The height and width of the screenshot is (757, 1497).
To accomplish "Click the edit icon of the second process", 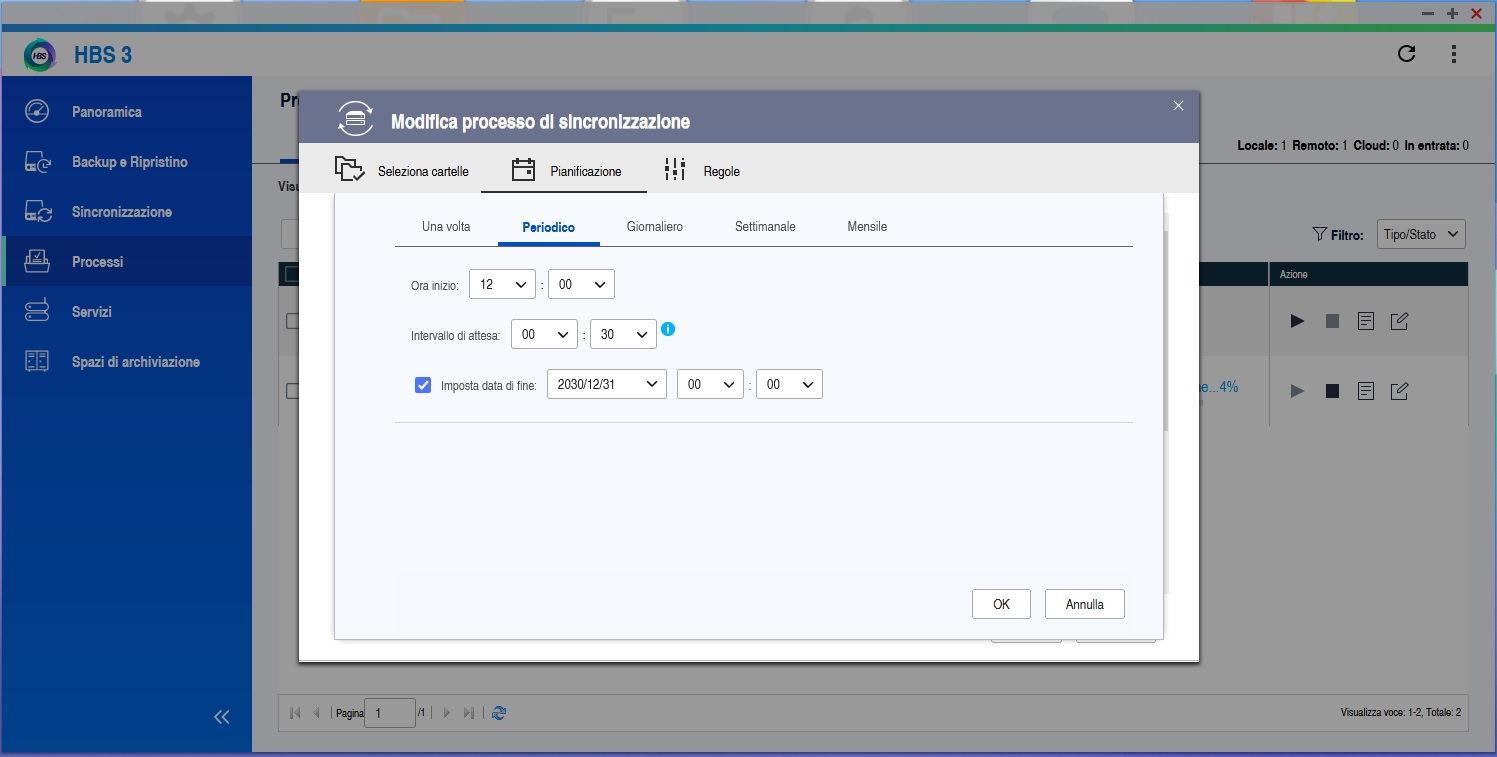I will (1400, 391).
